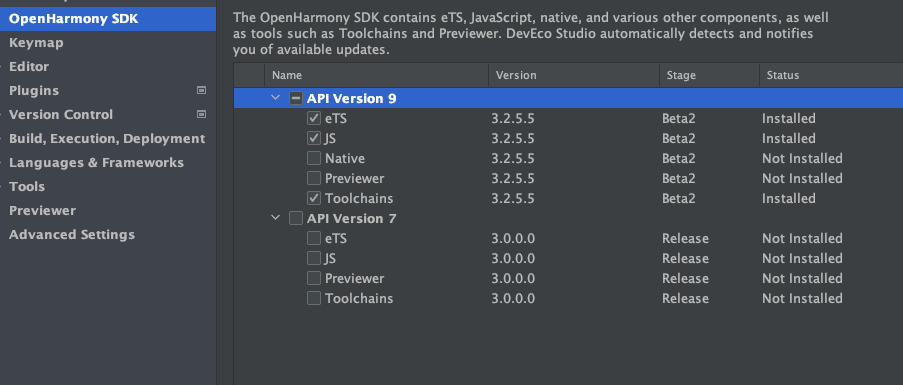
Task: Check Toolchains 3.0.0.0 checkbox
Action: tap(314, 299)
